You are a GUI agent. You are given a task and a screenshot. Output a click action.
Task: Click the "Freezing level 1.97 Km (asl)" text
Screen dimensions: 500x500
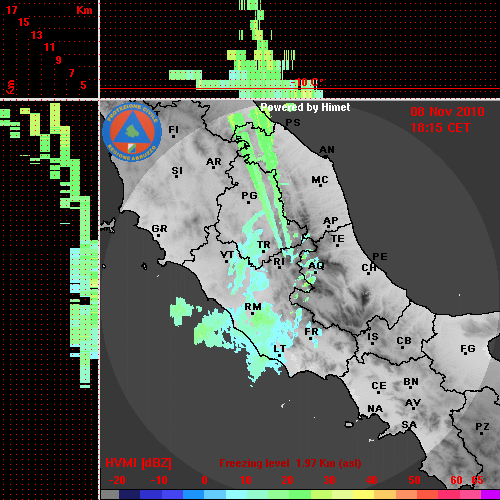click(290, 463)
